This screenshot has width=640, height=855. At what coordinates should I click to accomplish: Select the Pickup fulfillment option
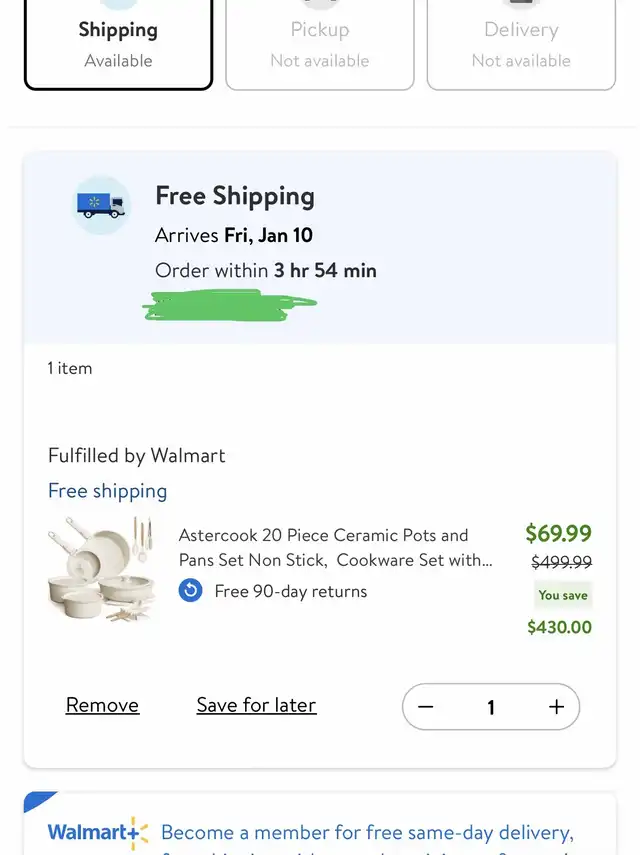tap(320, 45)
